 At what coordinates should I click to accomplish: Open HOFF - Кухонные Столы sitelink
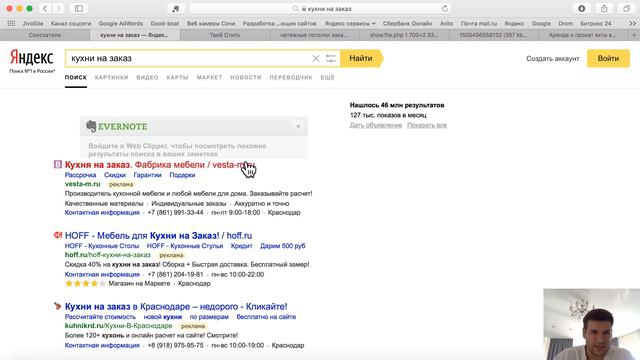coord(102,246)
